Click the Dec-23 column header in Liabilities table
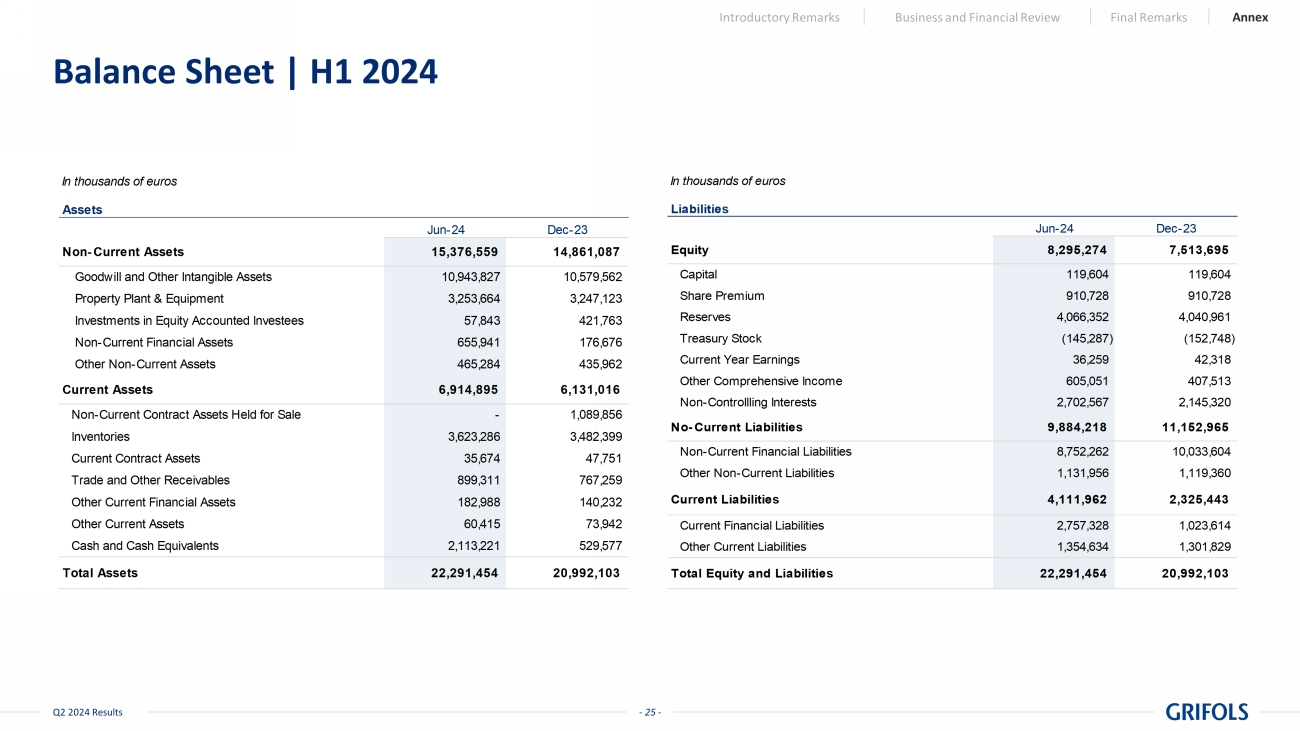The height and width of the screenshot is (731, 1300). pyautogui.click(x=1176, y=229)
